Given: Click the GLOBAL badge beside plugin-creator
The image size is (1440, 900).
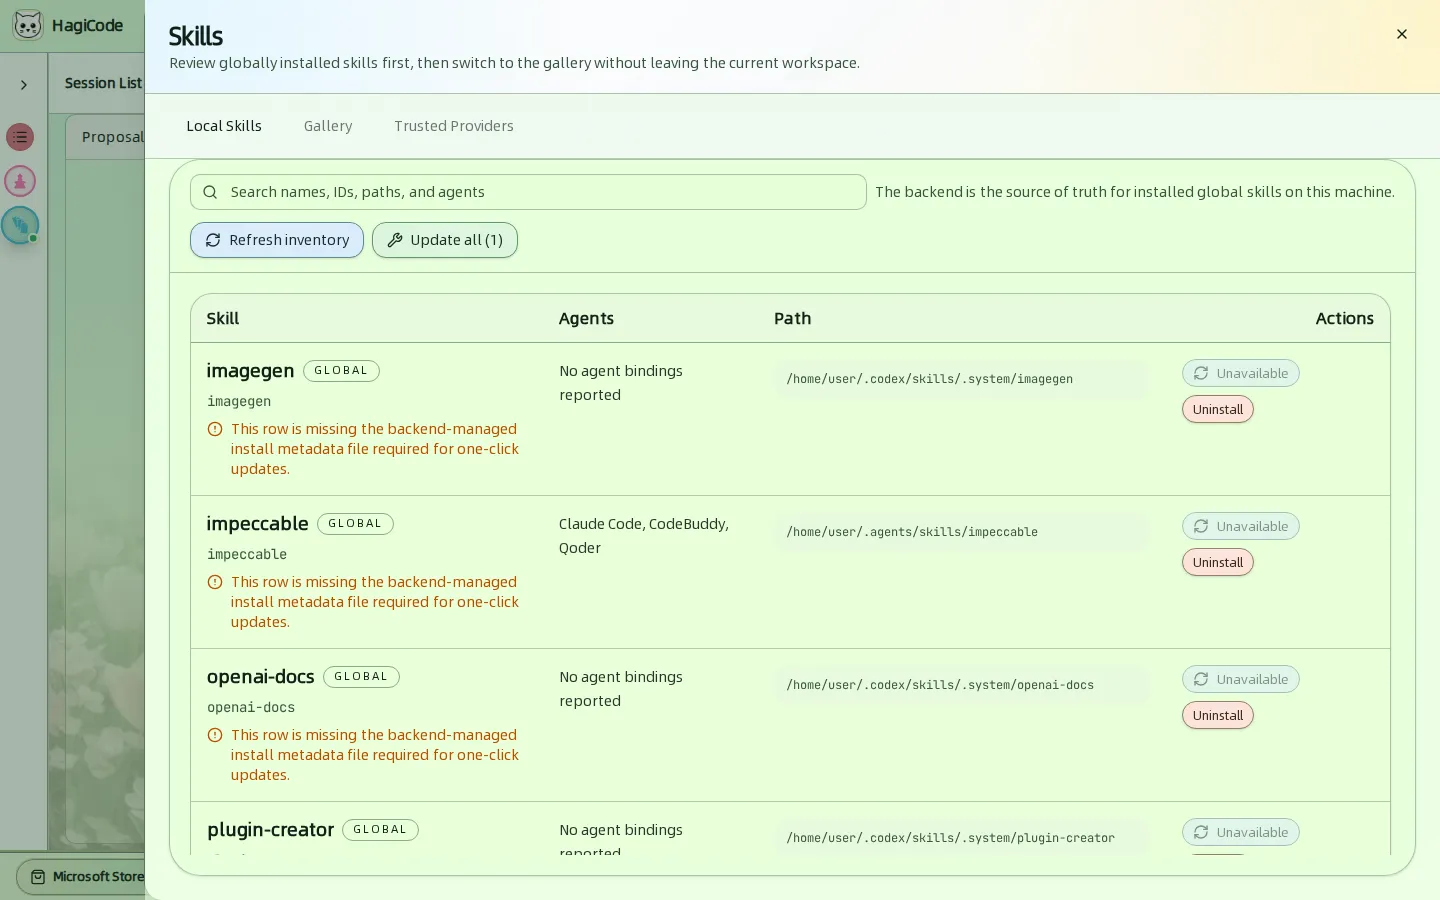Looking at the screenshot, I should point(380,830).
